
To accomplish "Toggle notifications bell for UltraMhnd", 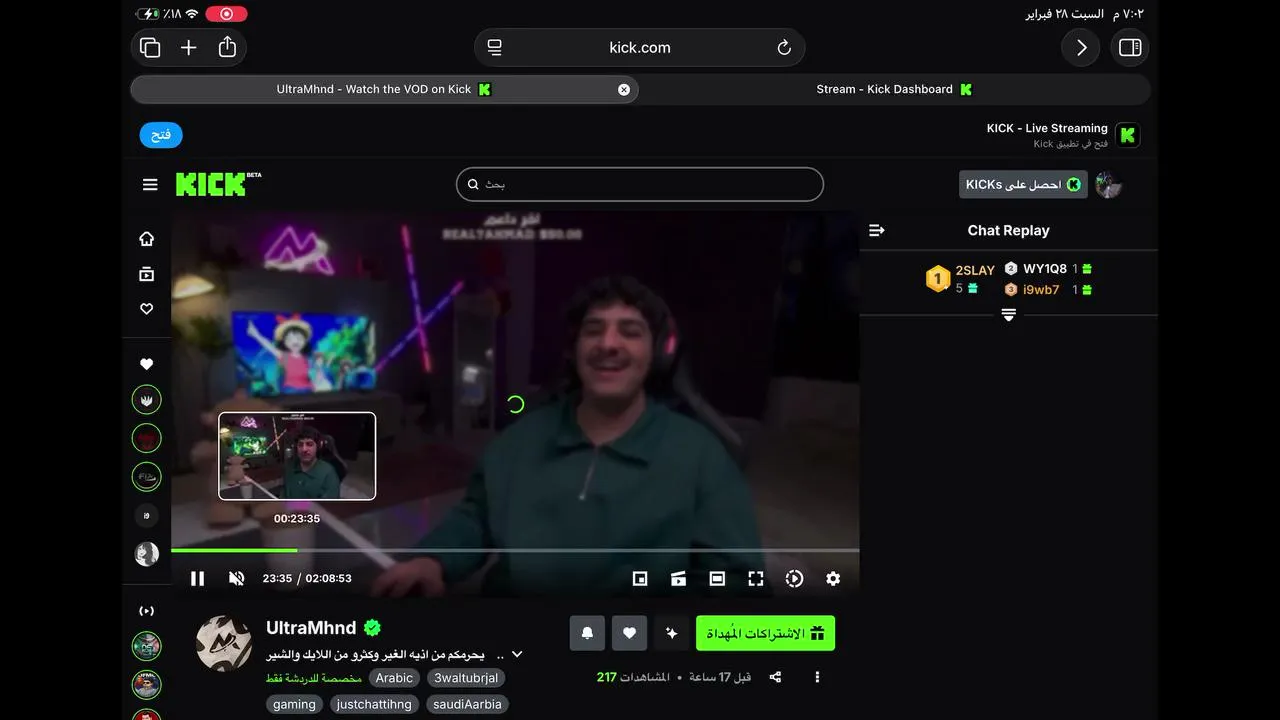I will point(588,633).
